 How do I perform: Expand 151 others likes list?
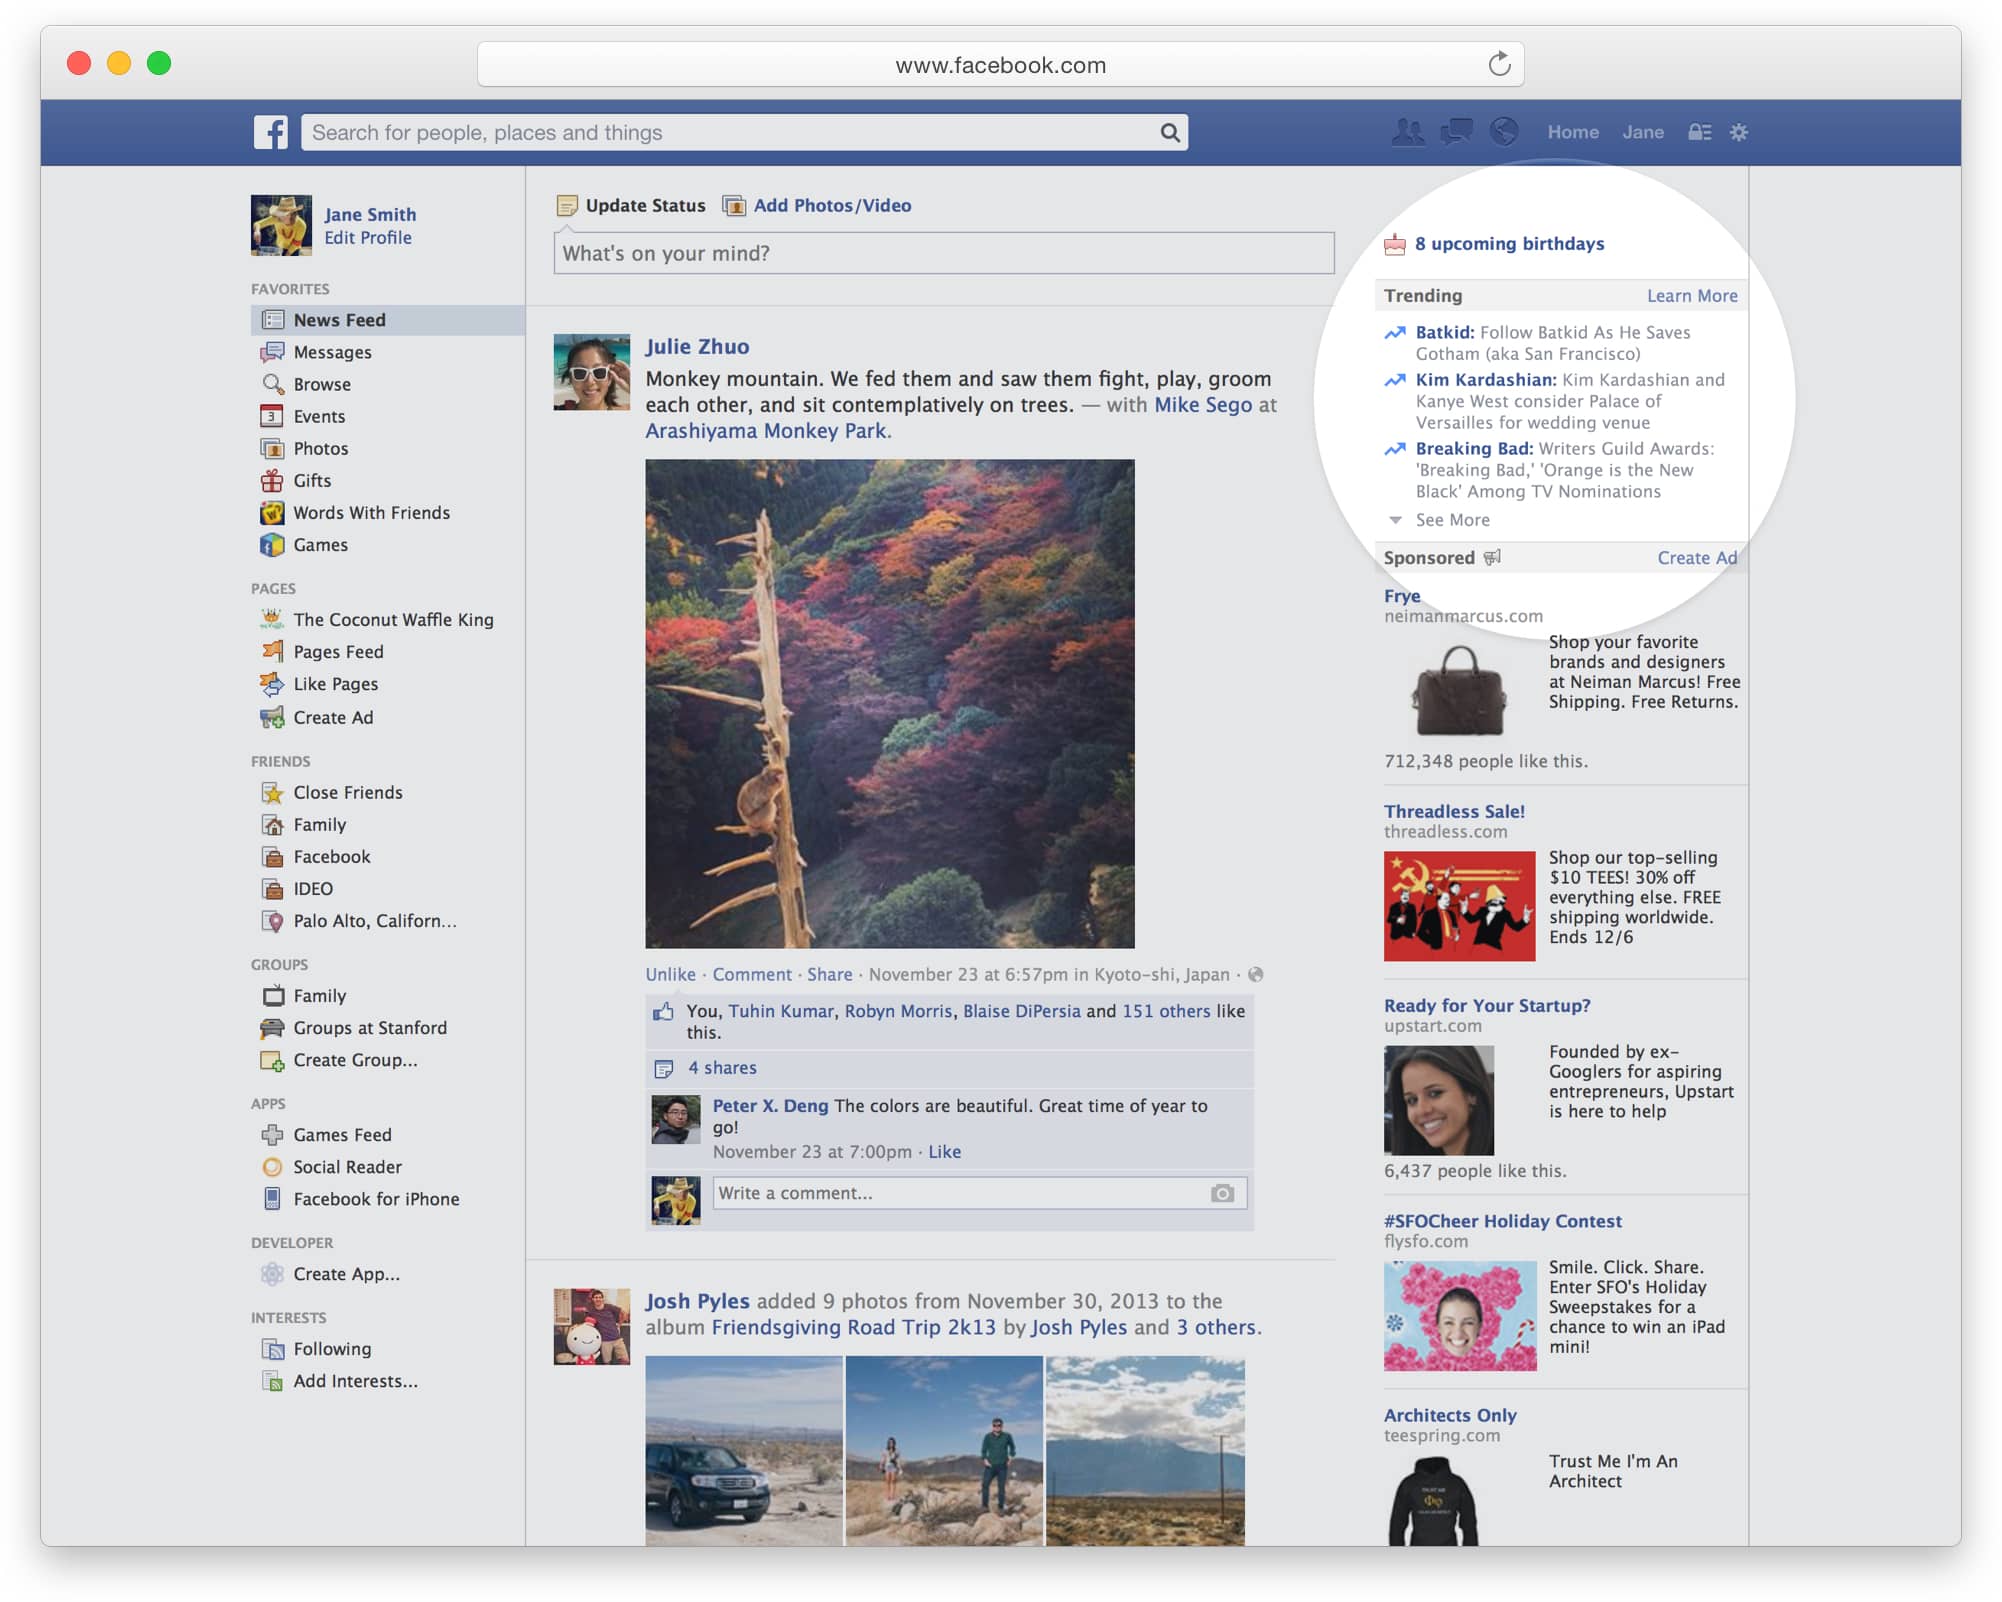point(1165,1011)
